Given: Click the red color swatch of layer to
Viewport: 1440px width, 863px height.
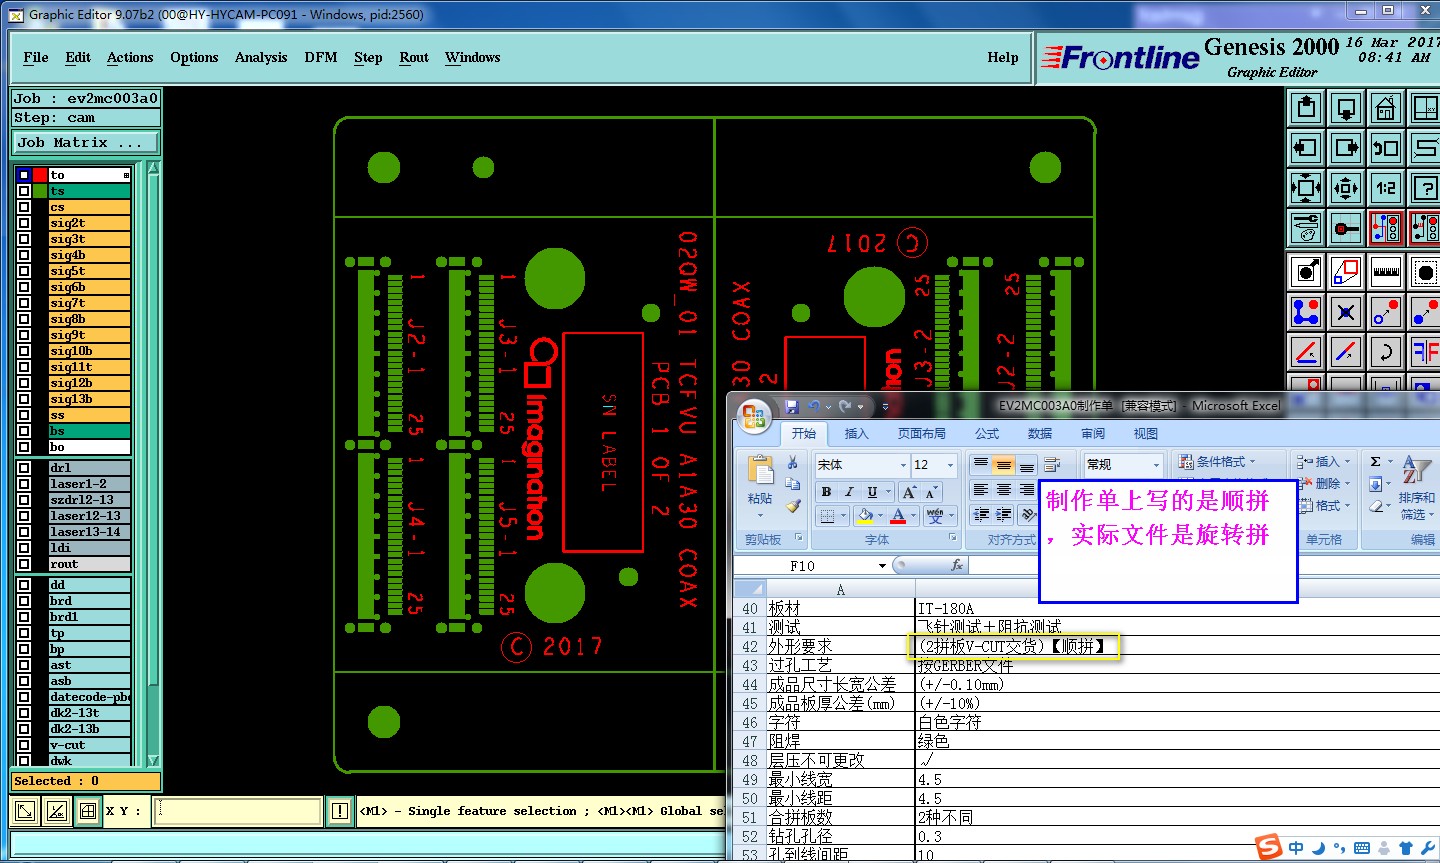Looking at the screenshot, I should tap(40, 175).
